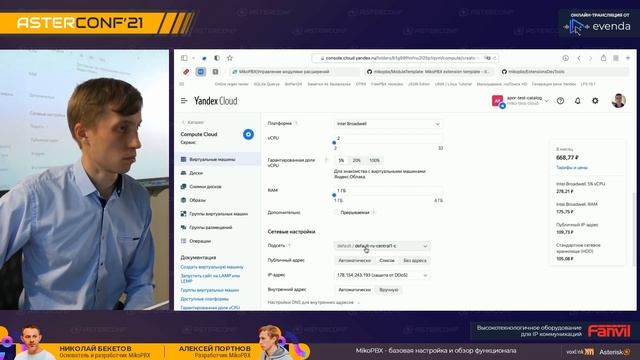
Task: Open the IP-адрес dropdown
Action: point(382,275)
